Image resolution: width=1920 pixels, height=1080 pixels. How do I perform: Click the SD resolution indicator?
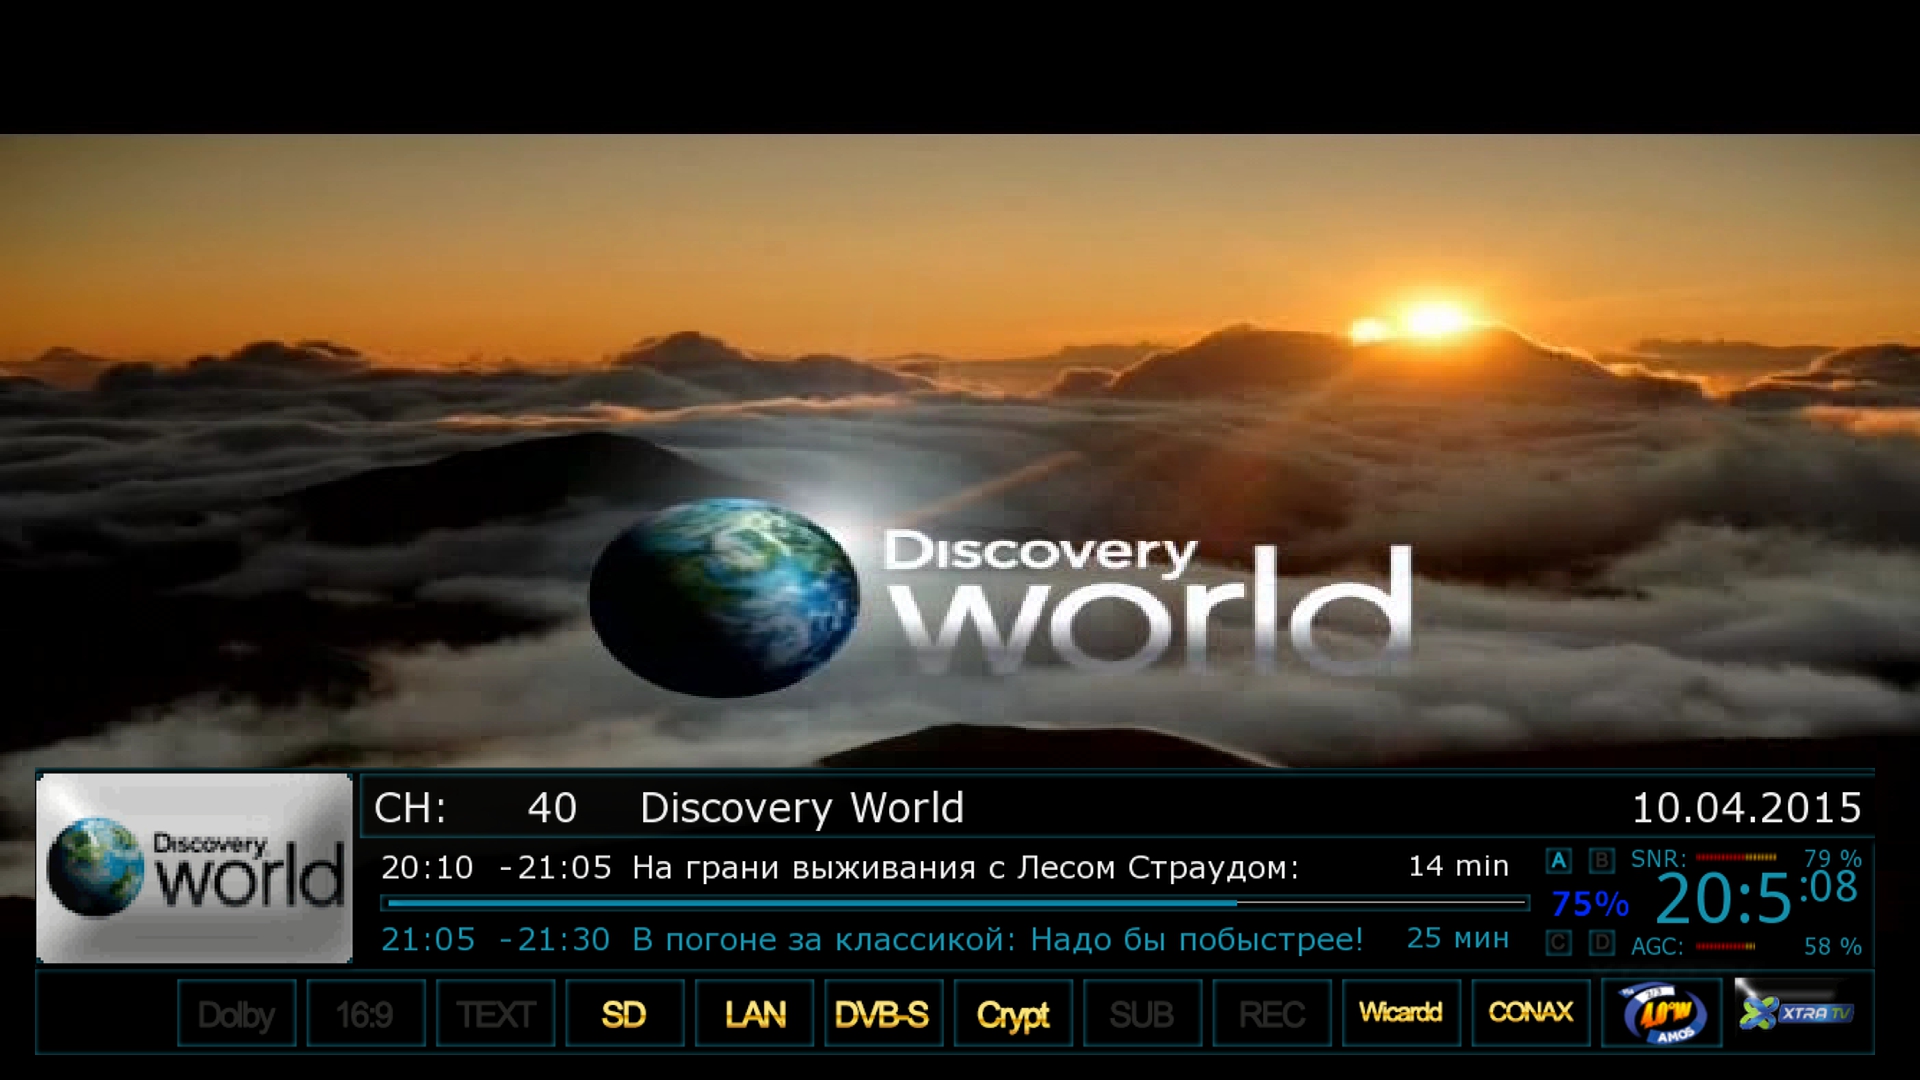click(x=625, y=1014)
